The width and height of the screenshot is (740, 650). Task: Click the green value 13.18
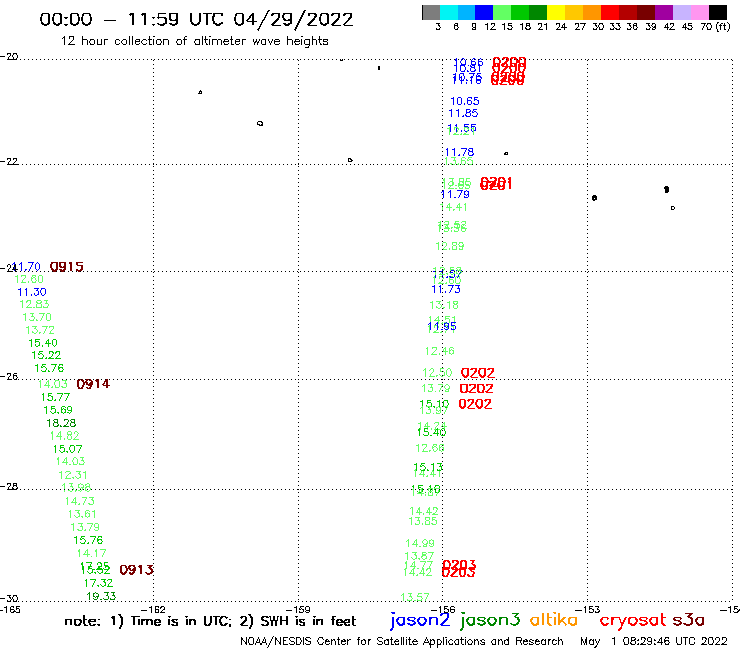444,305
